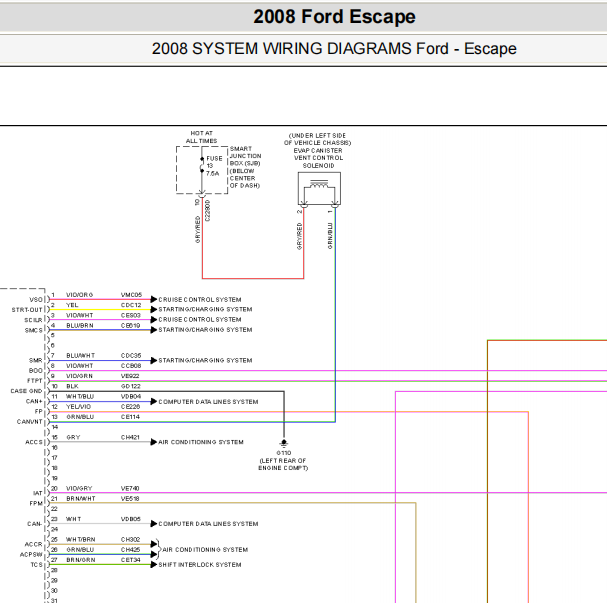The width and height of the screenshot is (607, 603).
Task: Click the CANVNT pin label
Action: 29,422
